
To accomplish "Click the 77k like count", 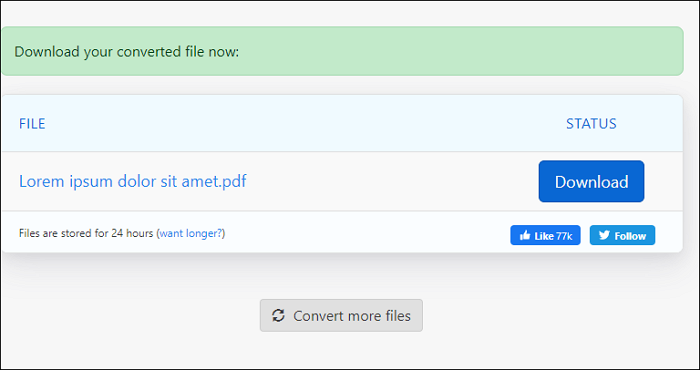I will (x=564, y=236).
